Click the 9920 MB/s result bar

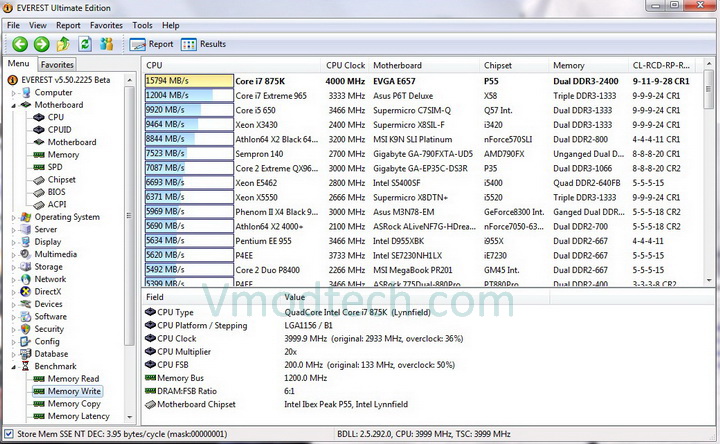(x=189, y=110)
